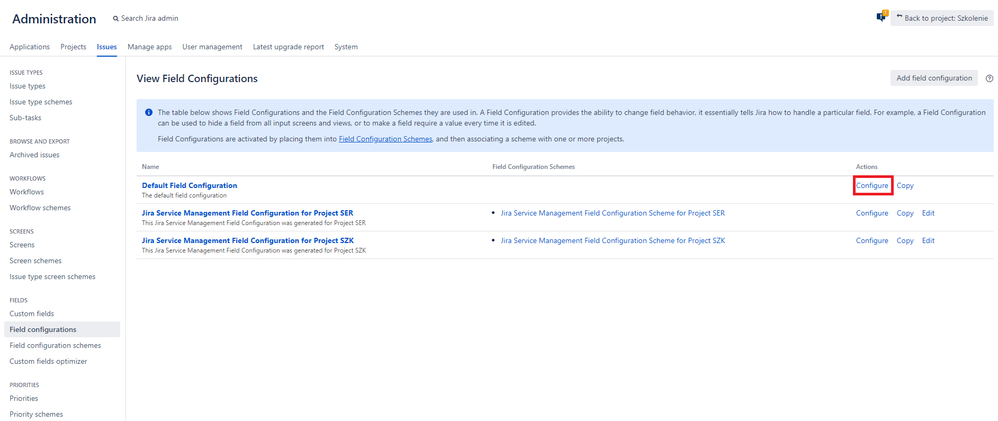Click 'The default field configuration' description
Screen dimensions: 998x421
click(184, 196)
